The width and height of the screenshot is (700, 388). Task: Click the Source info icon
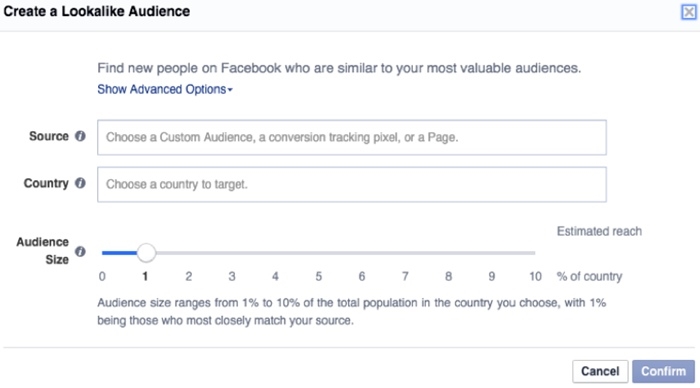80,136
